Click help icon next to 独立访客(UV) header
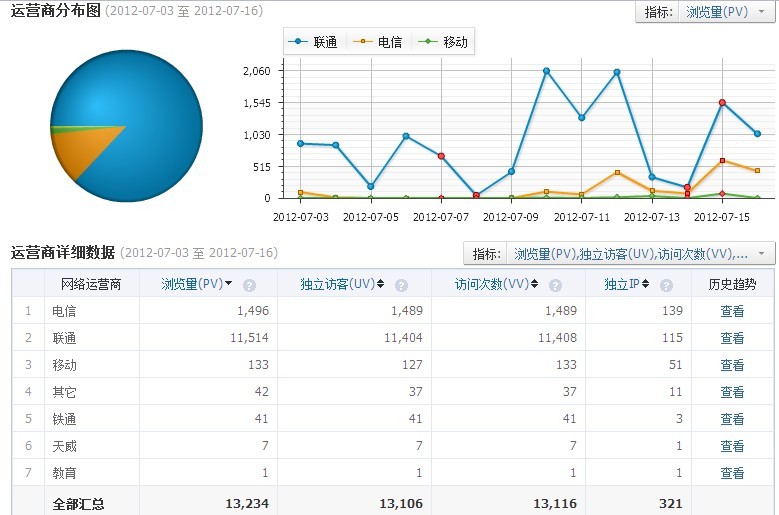This screenshot has width=779, height=515. click(401, 285)
